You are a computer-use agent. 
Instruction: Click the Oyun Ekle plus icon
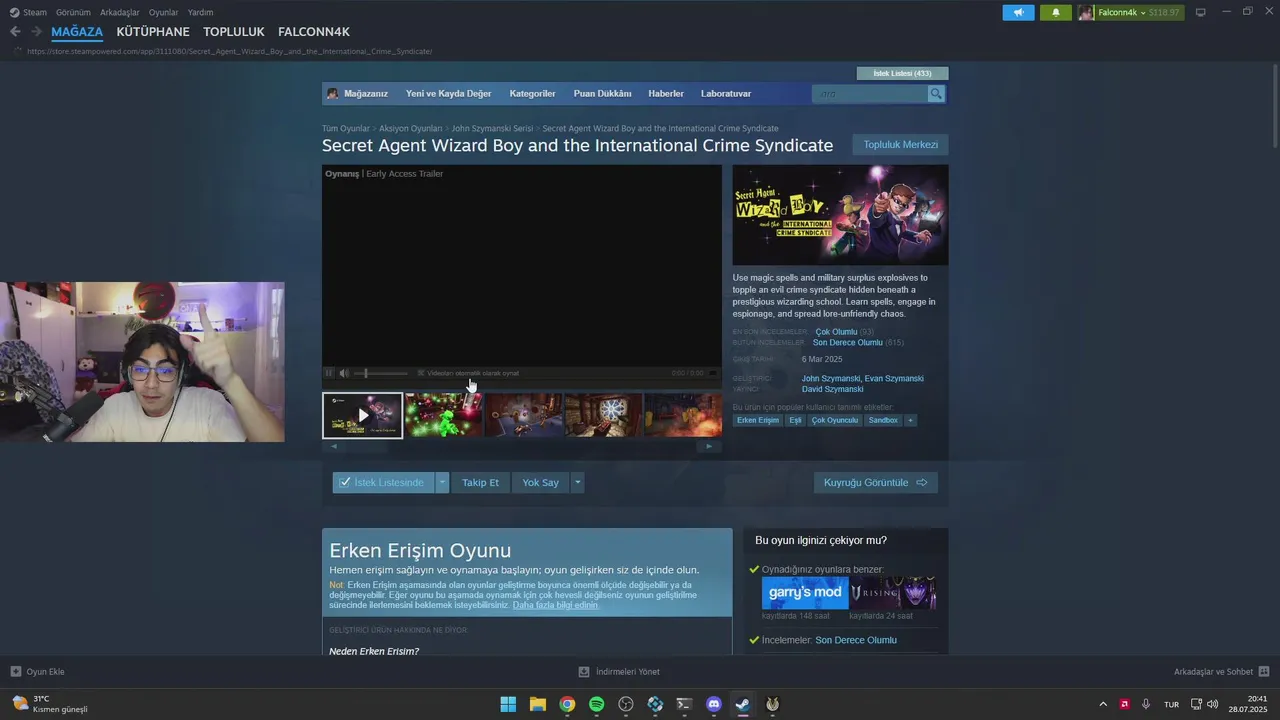pos(16,672)
